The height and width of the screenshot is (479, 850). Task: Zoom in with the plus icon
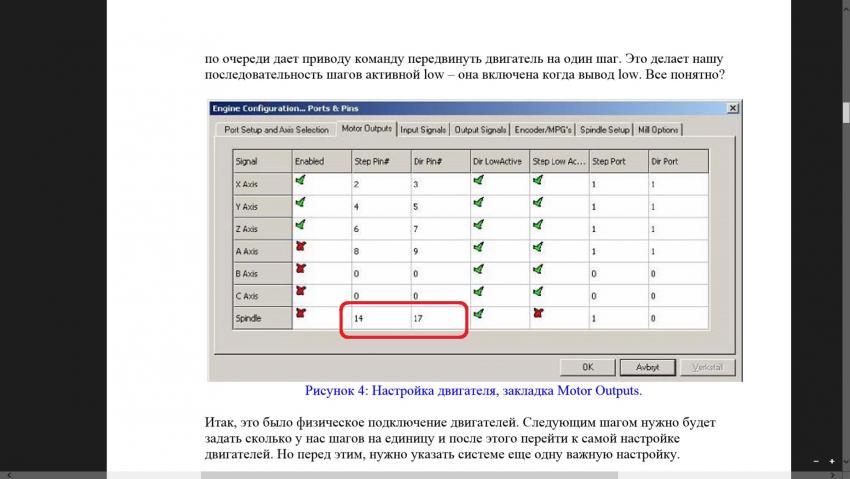pyautogui.click(x=832, y=461)
